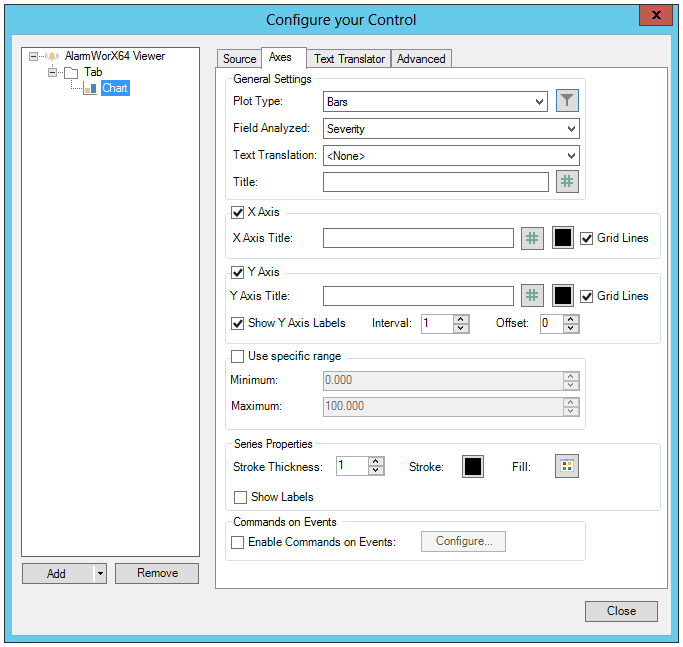Pick the Stroke color swatch in Series Properties
Viewport: 683px width, 647px height.
[x=472, y=467]
